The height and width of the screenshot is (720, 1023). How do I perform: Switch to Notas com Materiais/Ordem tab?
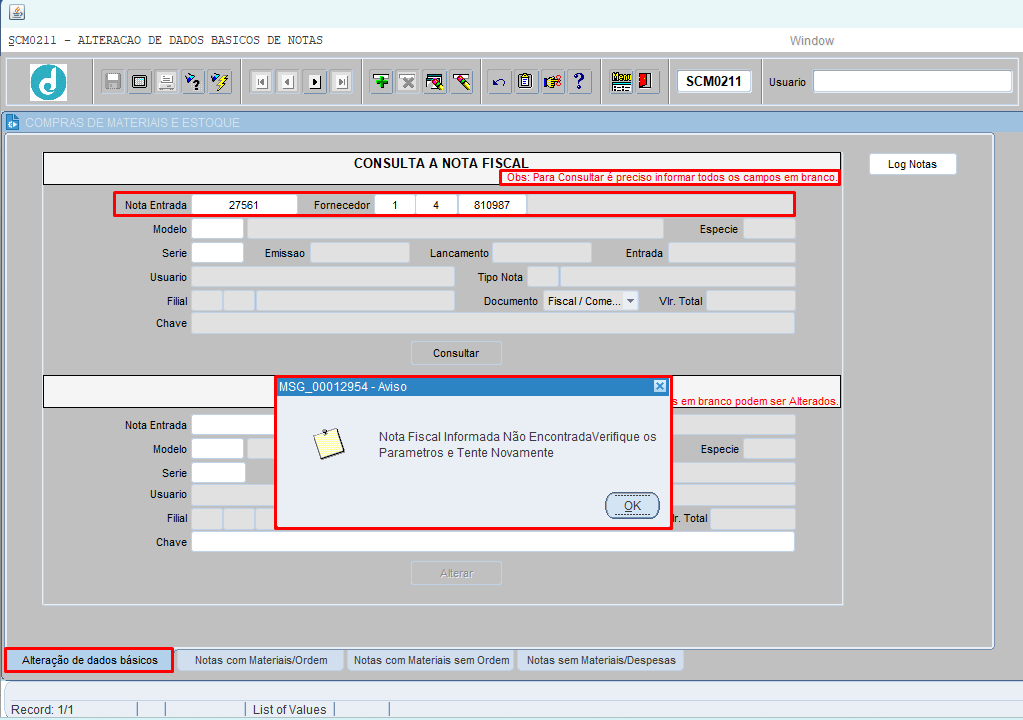260,660
